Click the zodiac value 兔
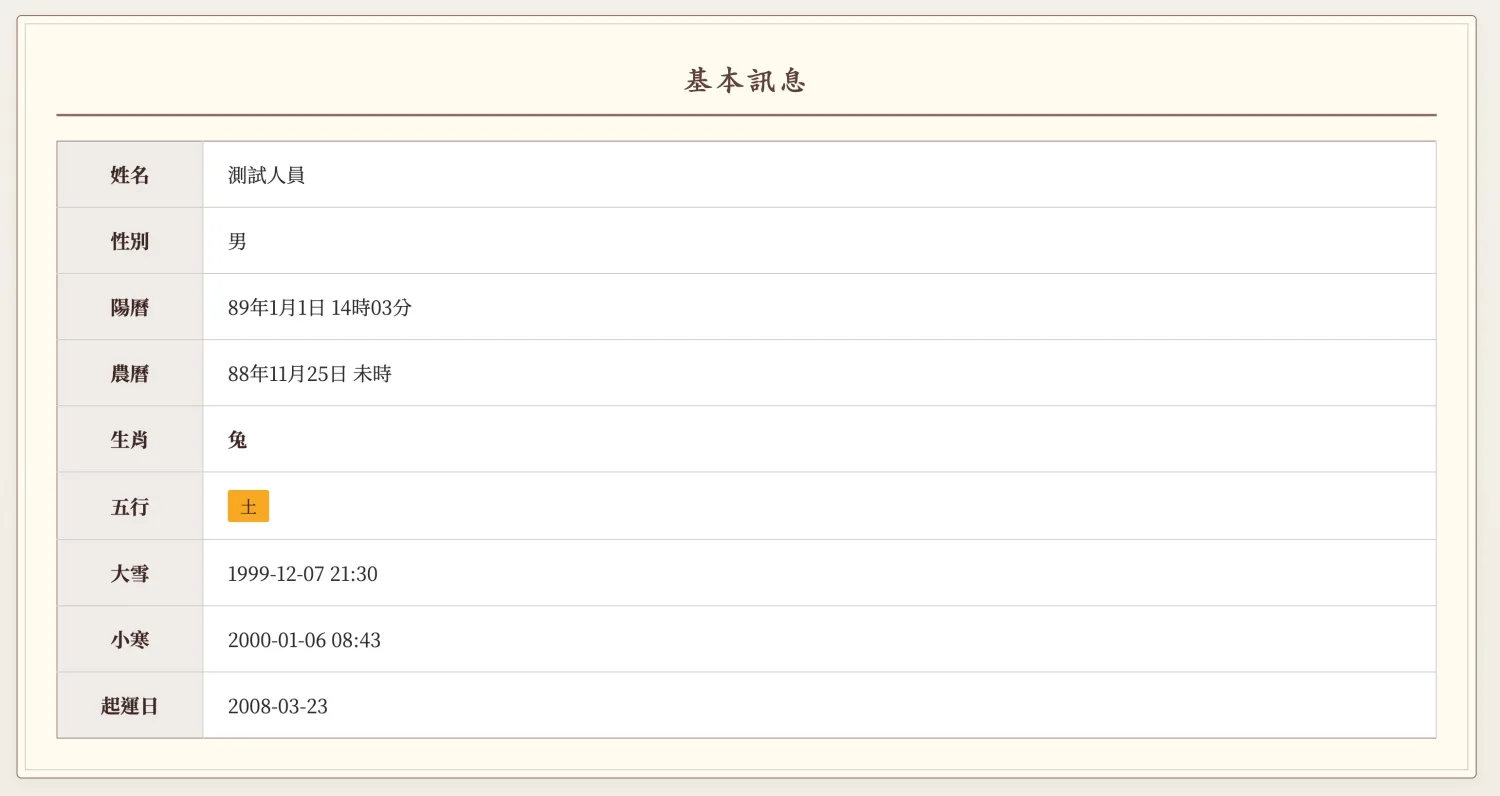This screenshot has width=1500, height=796. click(x=237, y=439)
